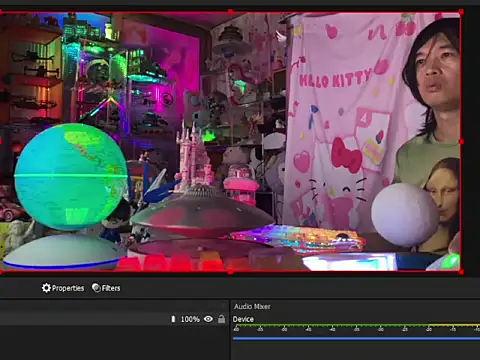Viewport: 480px width, 360px height.
Task: Click the small source type icon before 100%
Action: point(173,319)
